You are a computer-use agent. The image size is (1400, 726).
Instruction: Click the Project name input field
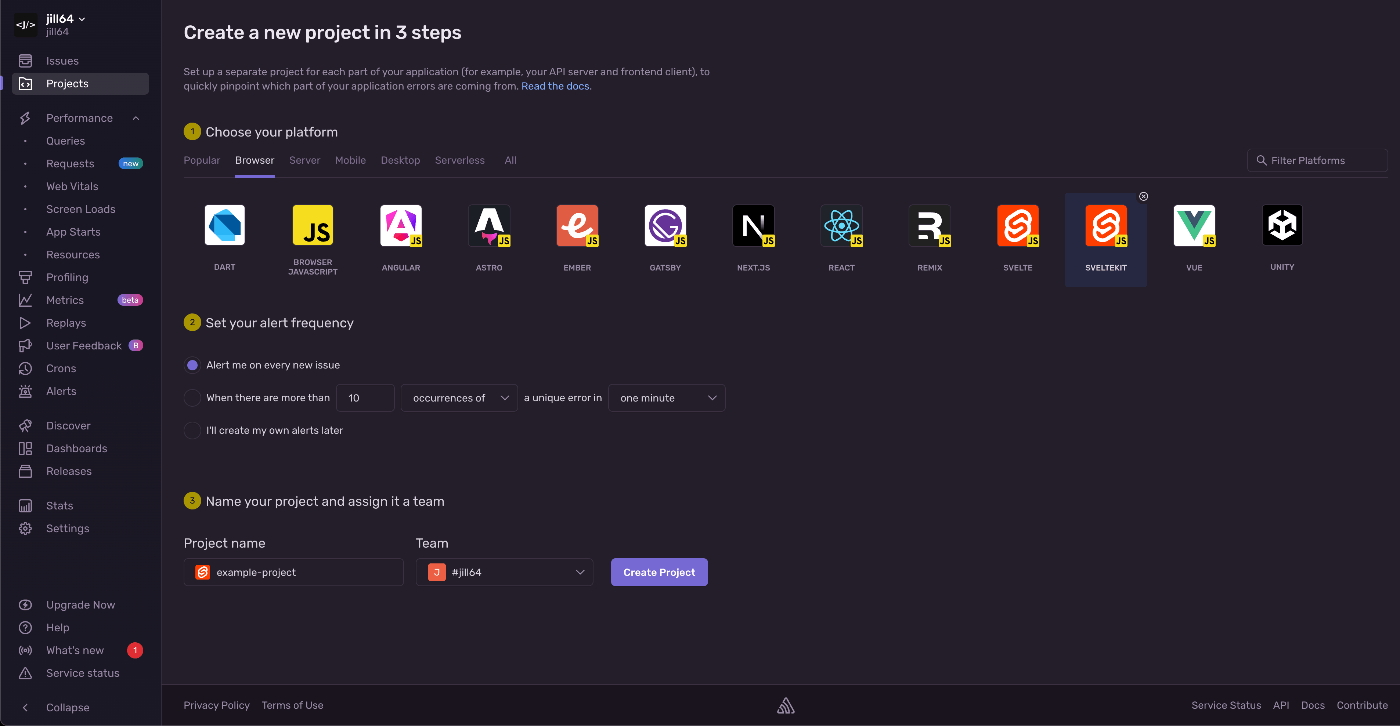click(294, 572)
